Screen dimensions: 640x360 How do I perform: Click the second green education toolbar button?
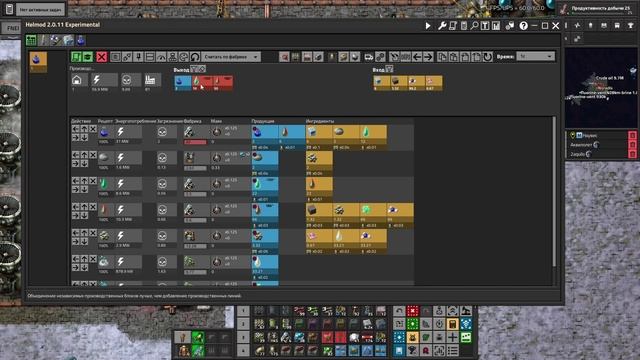(x=87, y=57)
